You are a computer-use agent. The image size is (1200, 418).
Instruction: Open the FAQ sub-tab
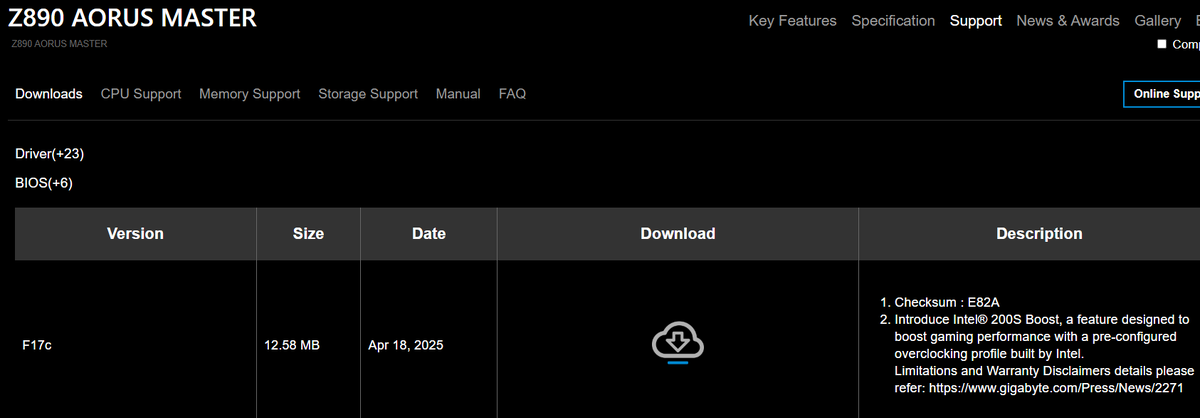pos(512,94)
